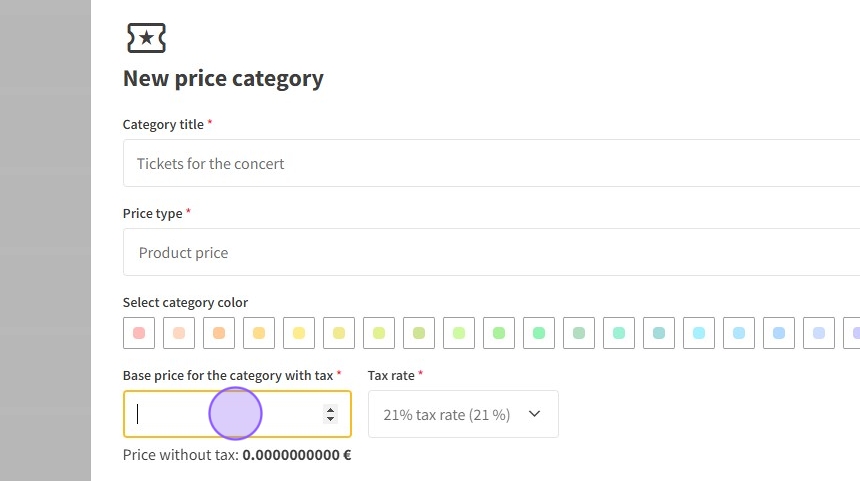Focus the Category title text field
Image resolution: width=860 pixels, height=481 pixels.
click(x=490, y=163)
